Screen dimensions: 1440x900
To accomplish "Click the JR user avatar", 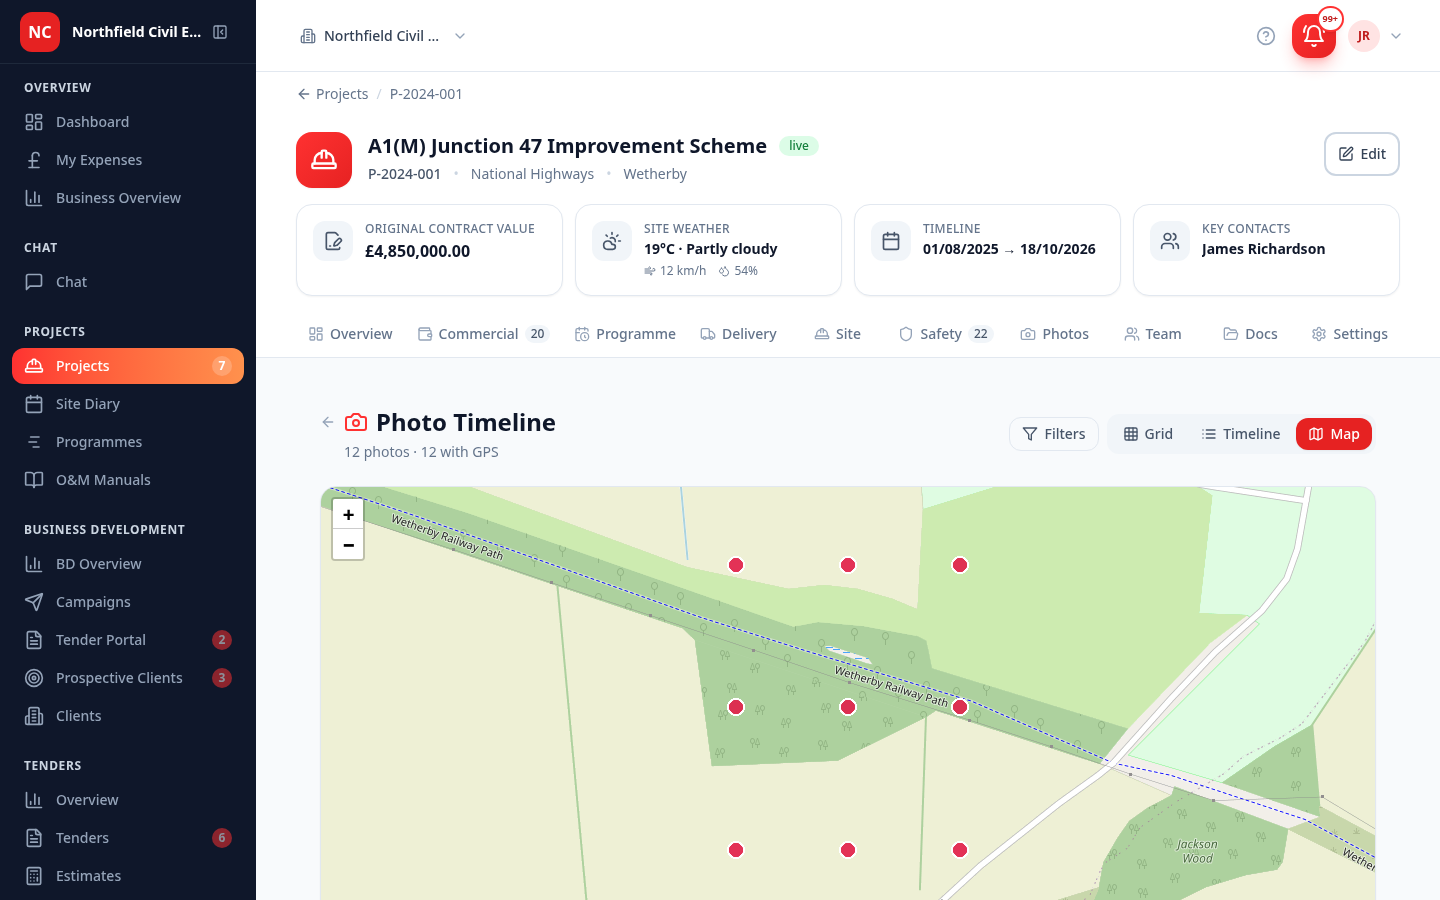I will (1364, 36).
